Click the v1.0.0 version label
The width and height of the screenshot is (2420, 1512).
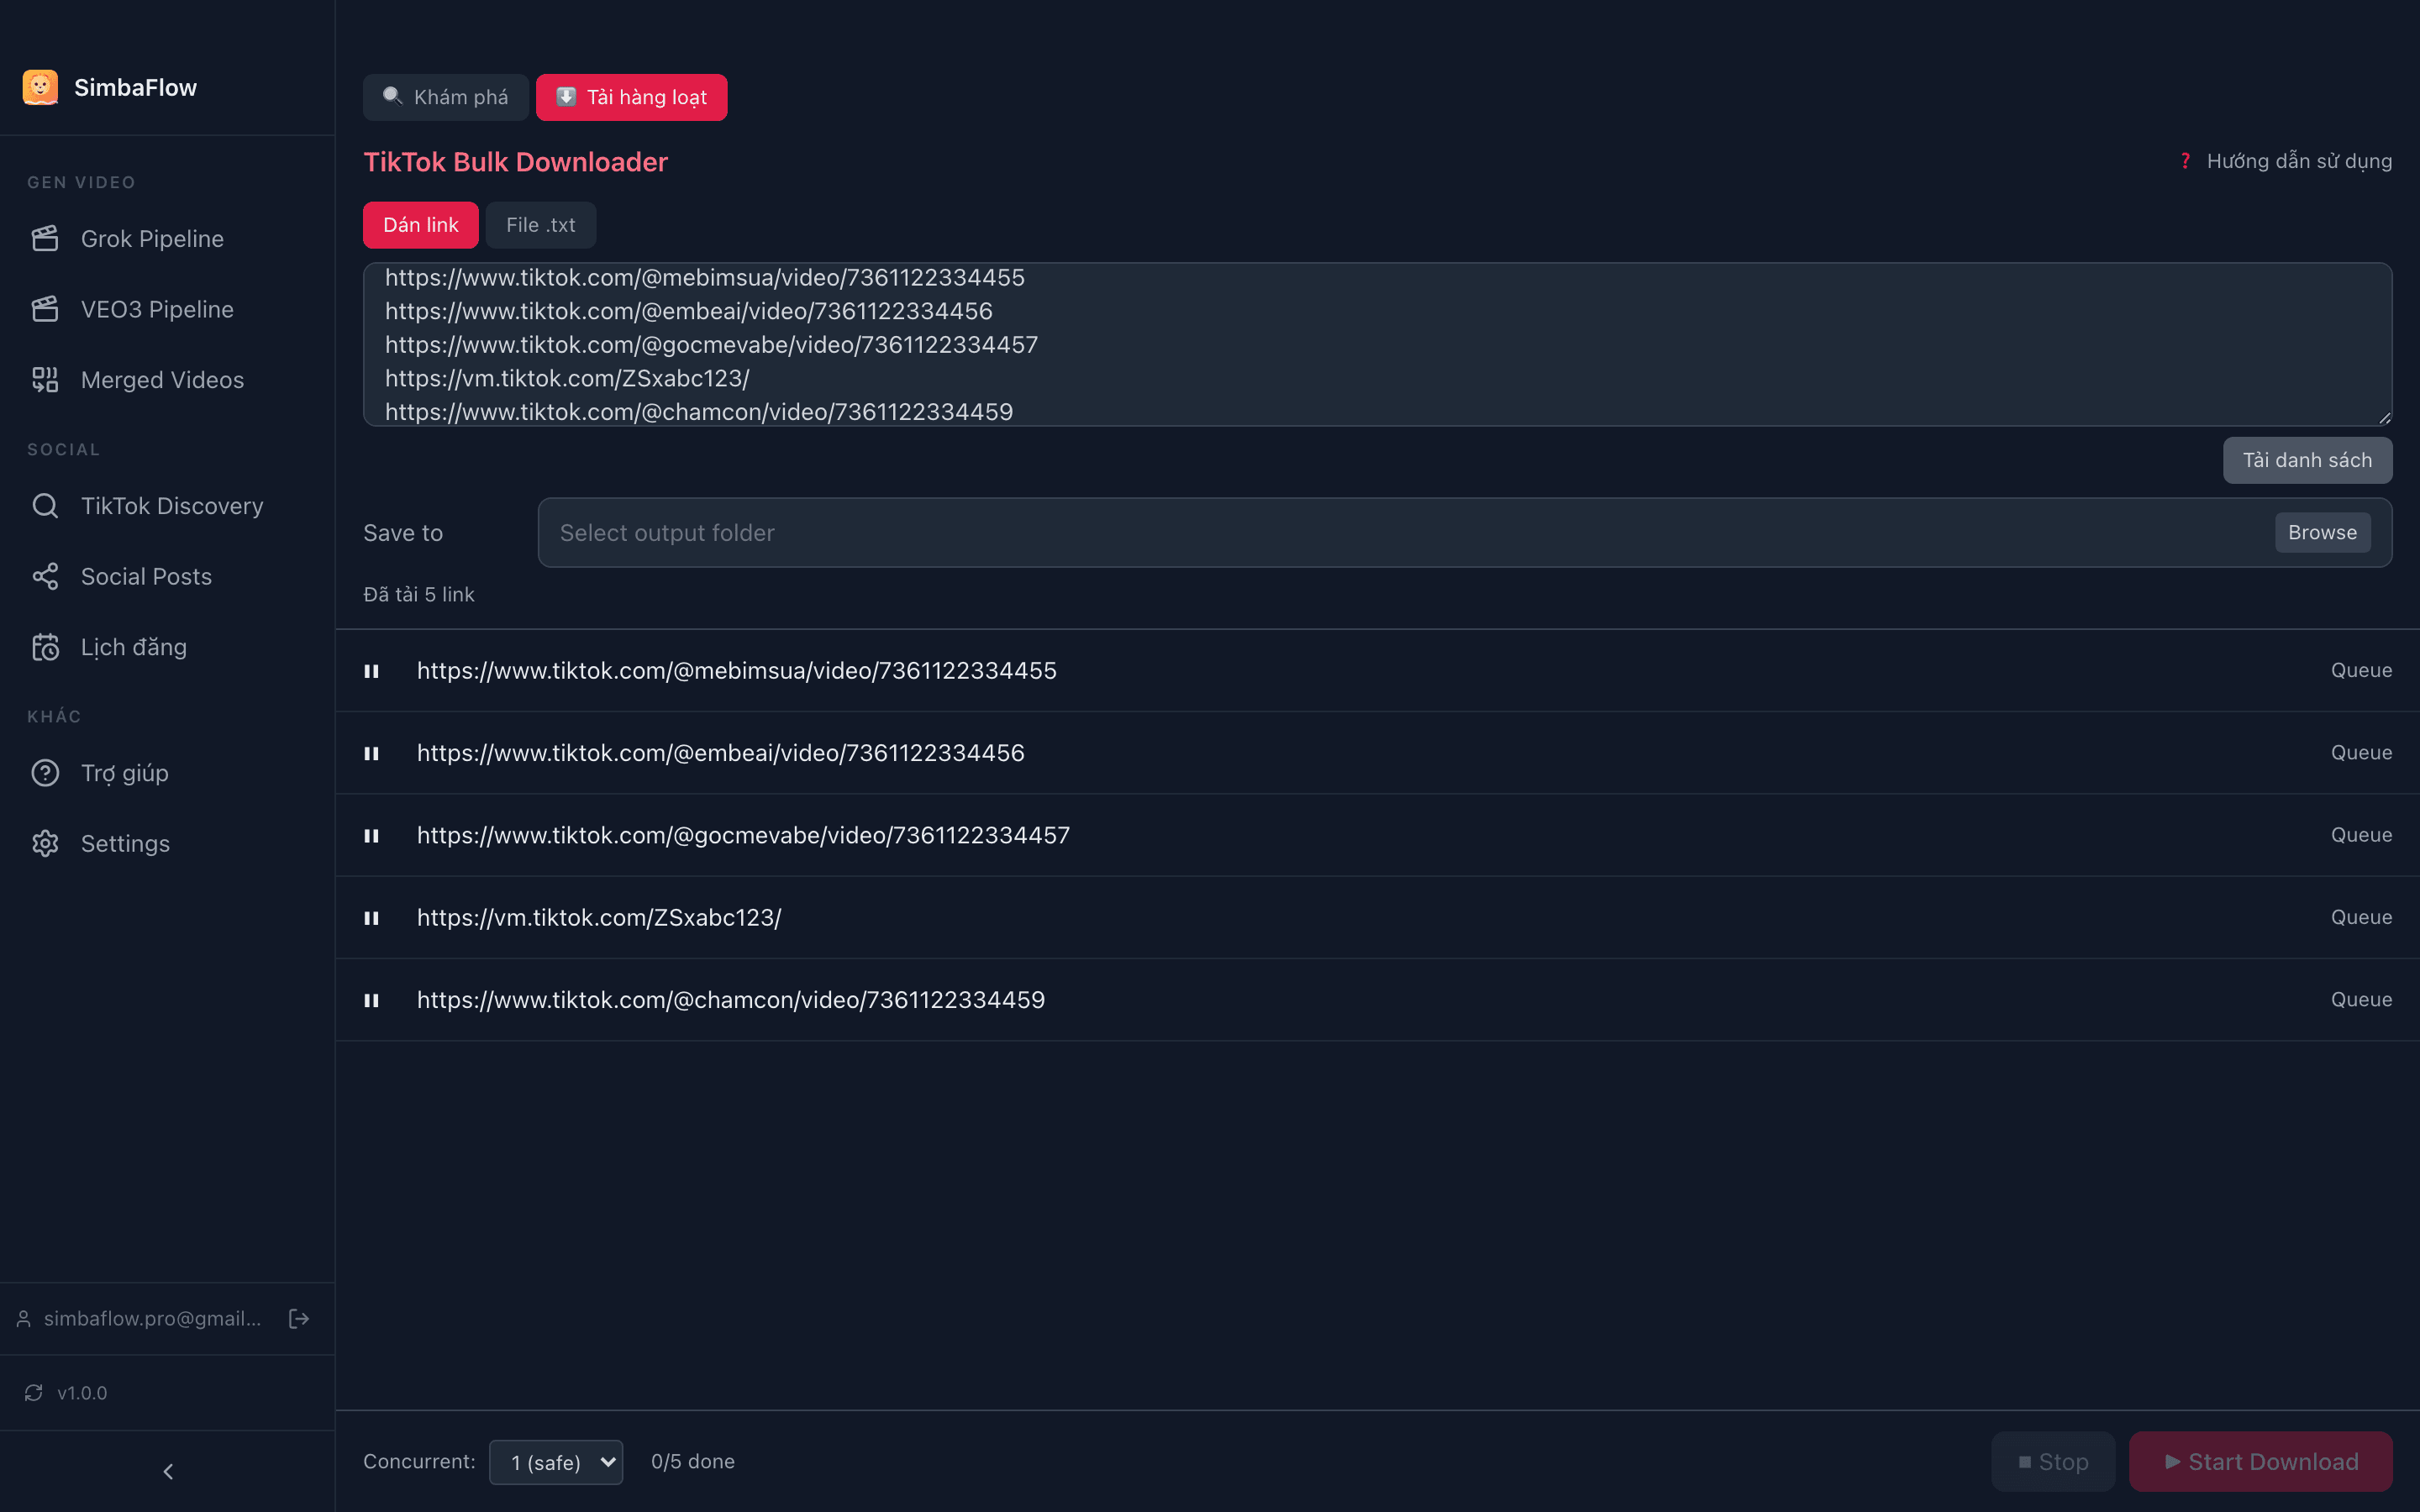tap(82, 1393)
